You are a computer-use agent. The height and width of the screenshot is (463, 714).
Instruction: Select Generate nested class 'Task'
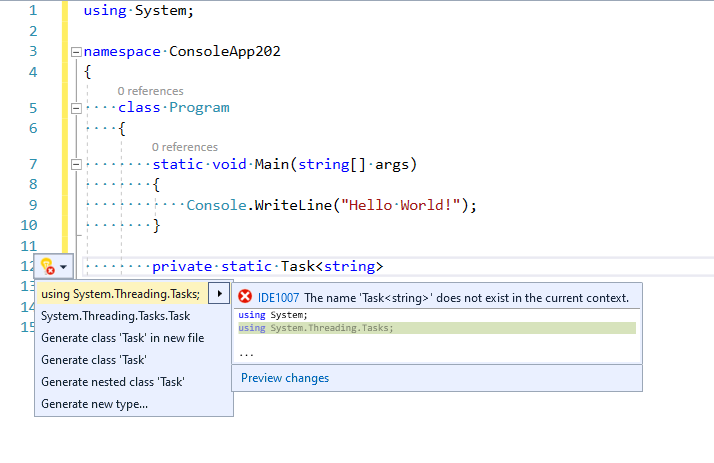pyautogui.click(x=112, y=382)
